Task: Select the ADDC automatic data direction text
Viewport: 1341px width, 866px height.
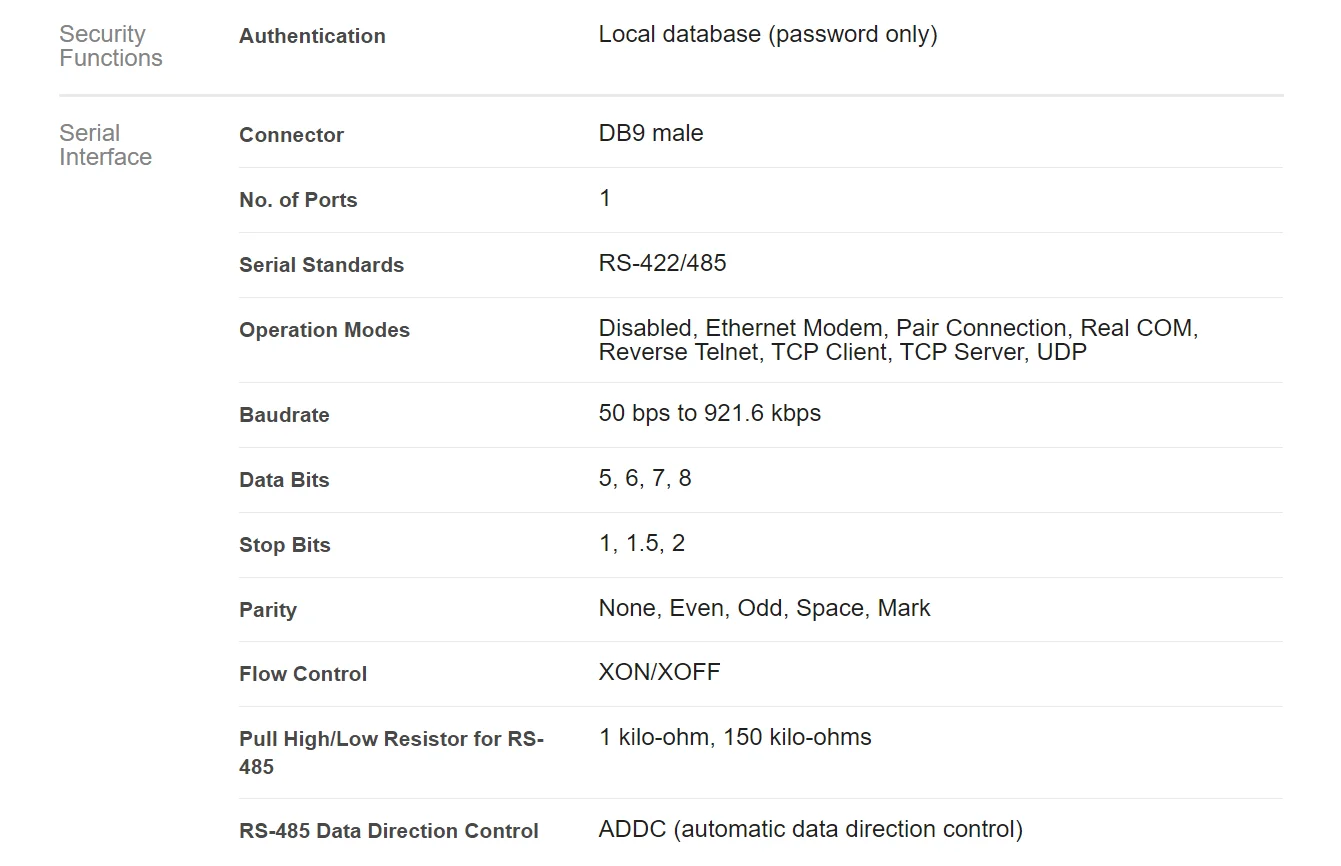Action: pos(810,829)
